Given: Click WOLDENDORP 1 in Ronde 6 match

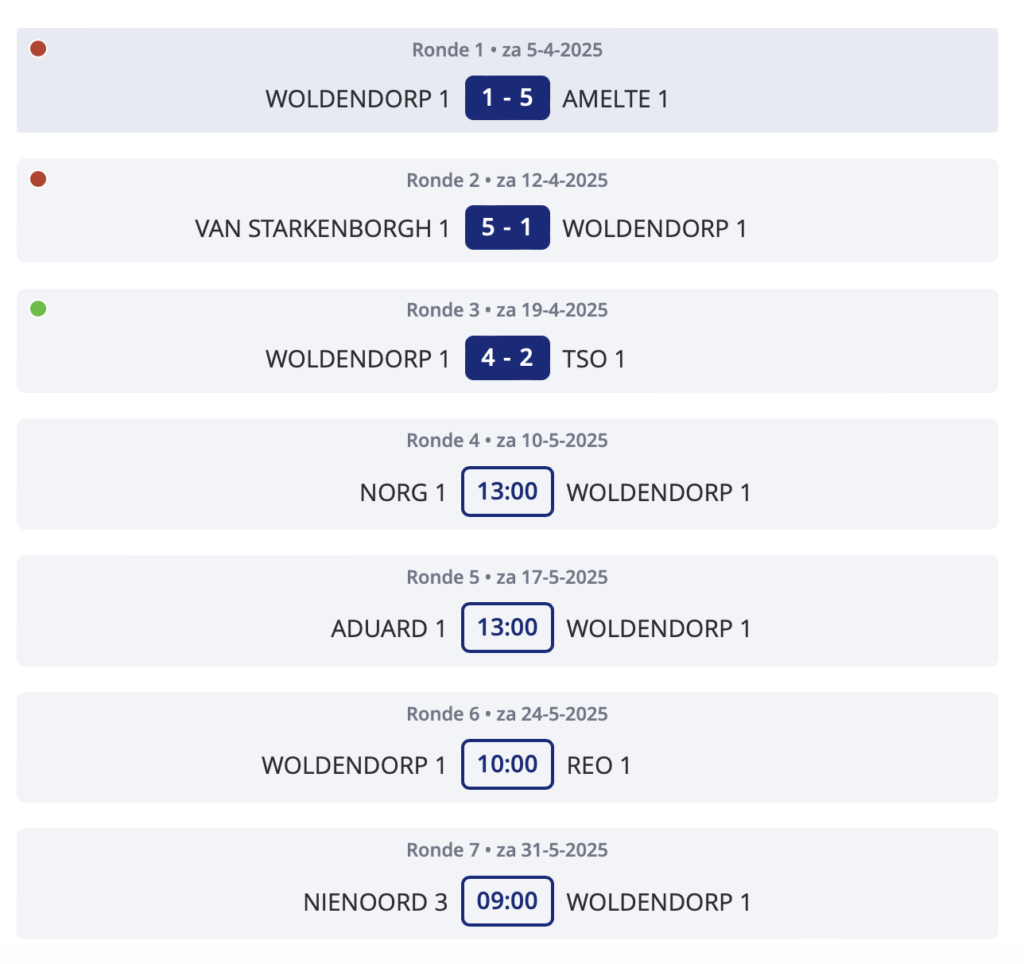Looking at the screenshot, I should (354, 765).
